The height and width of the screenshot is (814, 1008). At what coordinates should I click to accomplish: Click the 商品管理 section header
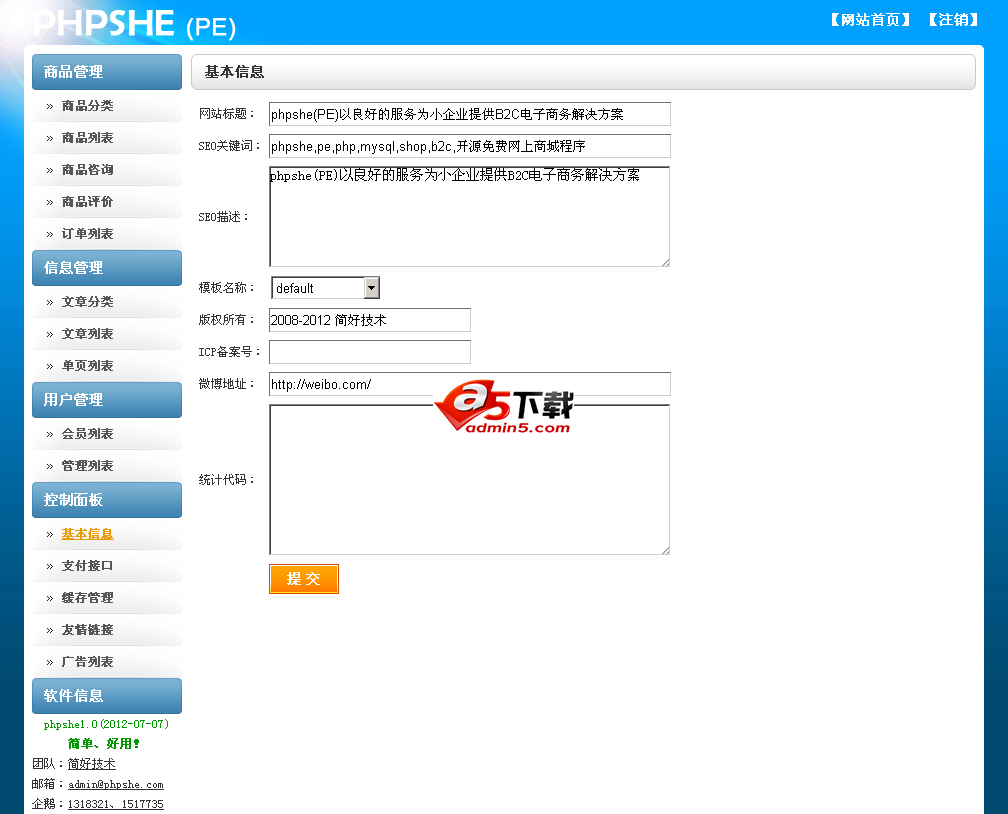tap(107, 72)
